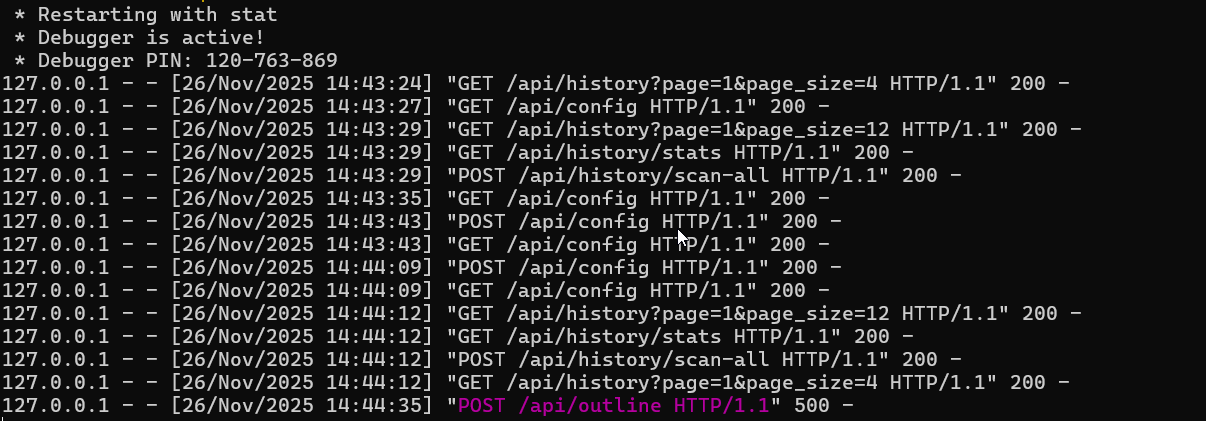
Task: Click the 14:43:35 GET /api/config line
Action: (x=416, y=198)
